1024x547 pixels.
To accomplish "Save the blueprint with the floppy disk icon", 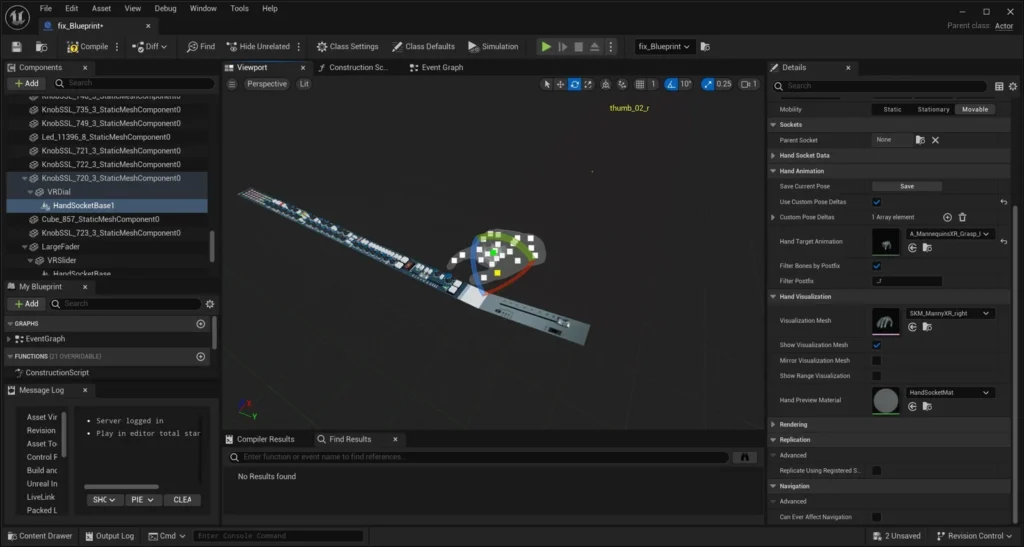I will [17, 46].
